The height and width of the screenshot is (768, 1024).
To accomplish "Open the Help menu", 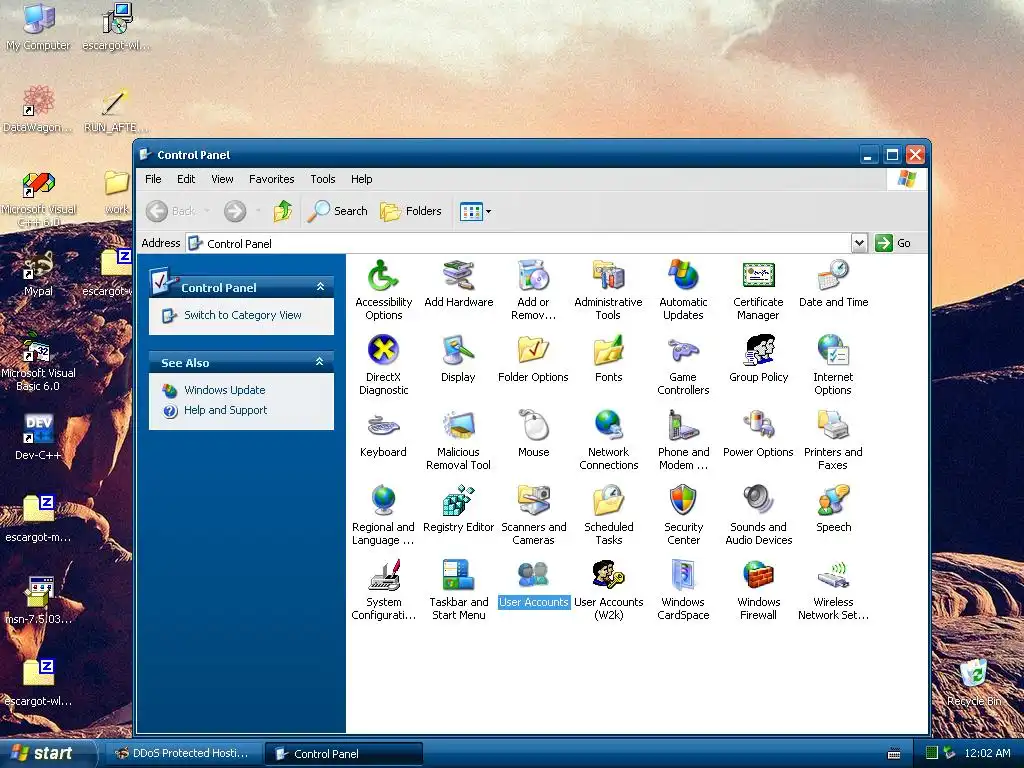I will (361, 179).
